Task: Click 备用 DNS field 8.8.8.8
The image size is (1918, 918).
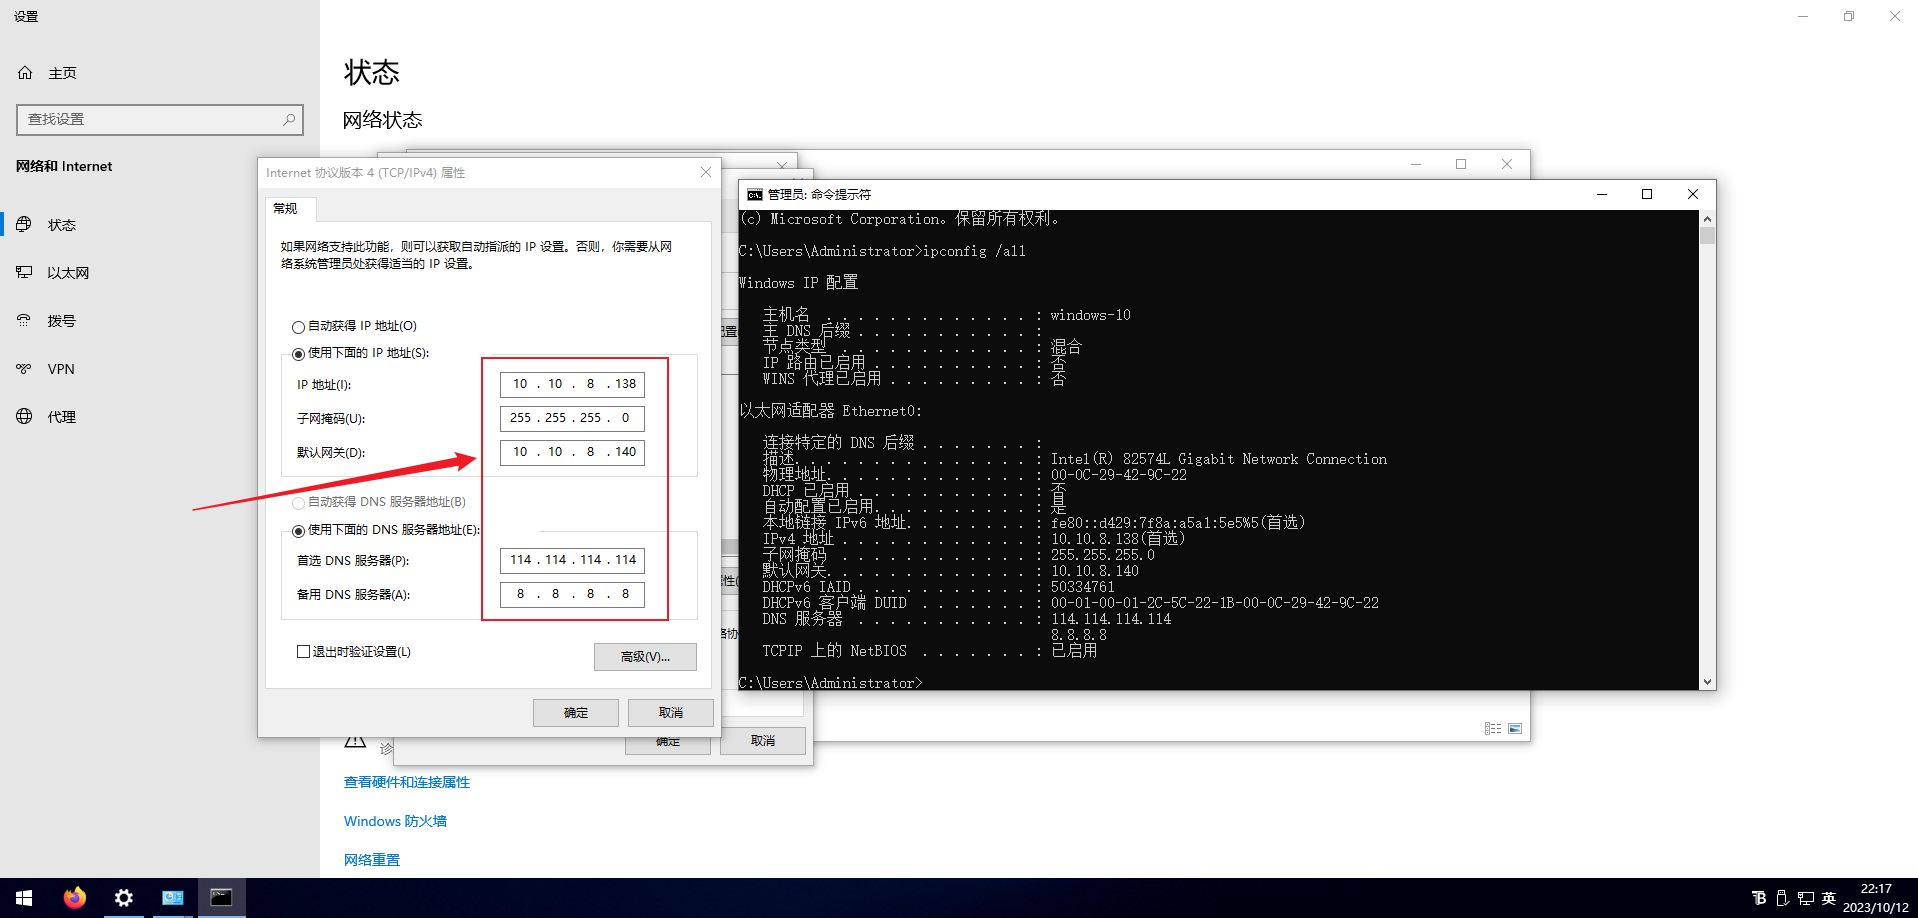Action: click(x=572, y=594)
